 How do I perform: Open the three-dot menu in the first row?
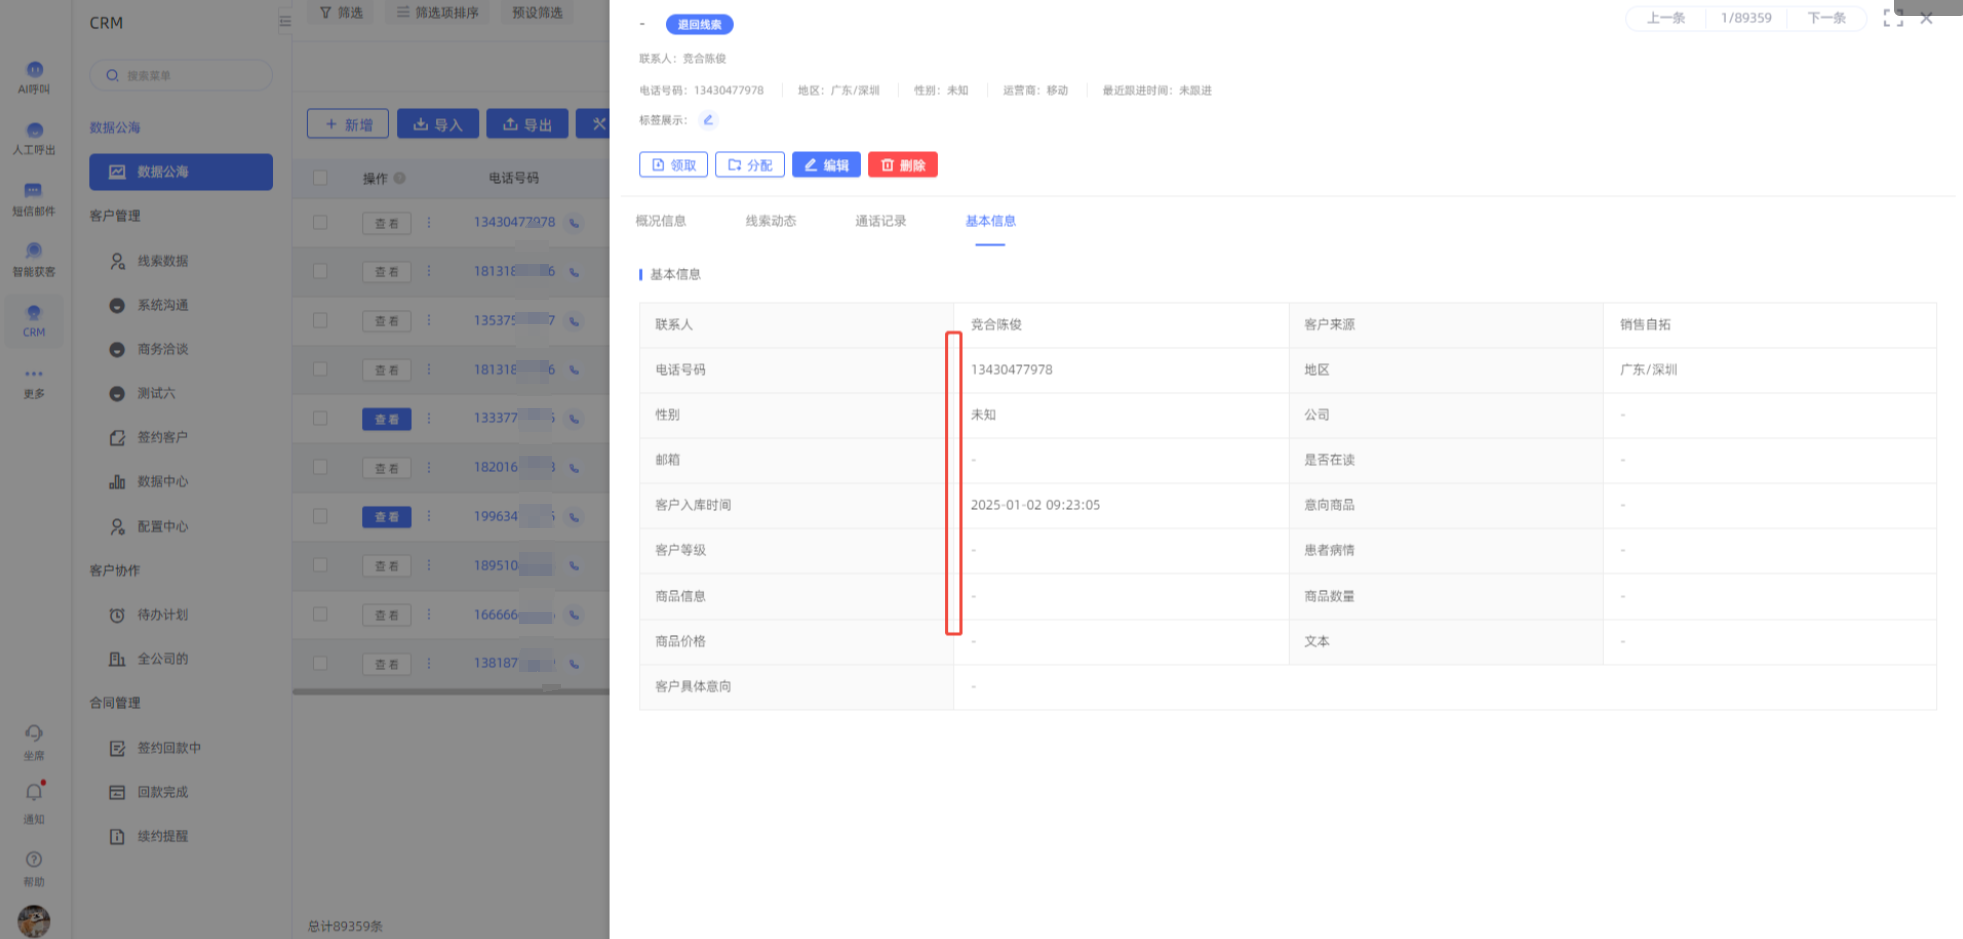click(429, 222)
